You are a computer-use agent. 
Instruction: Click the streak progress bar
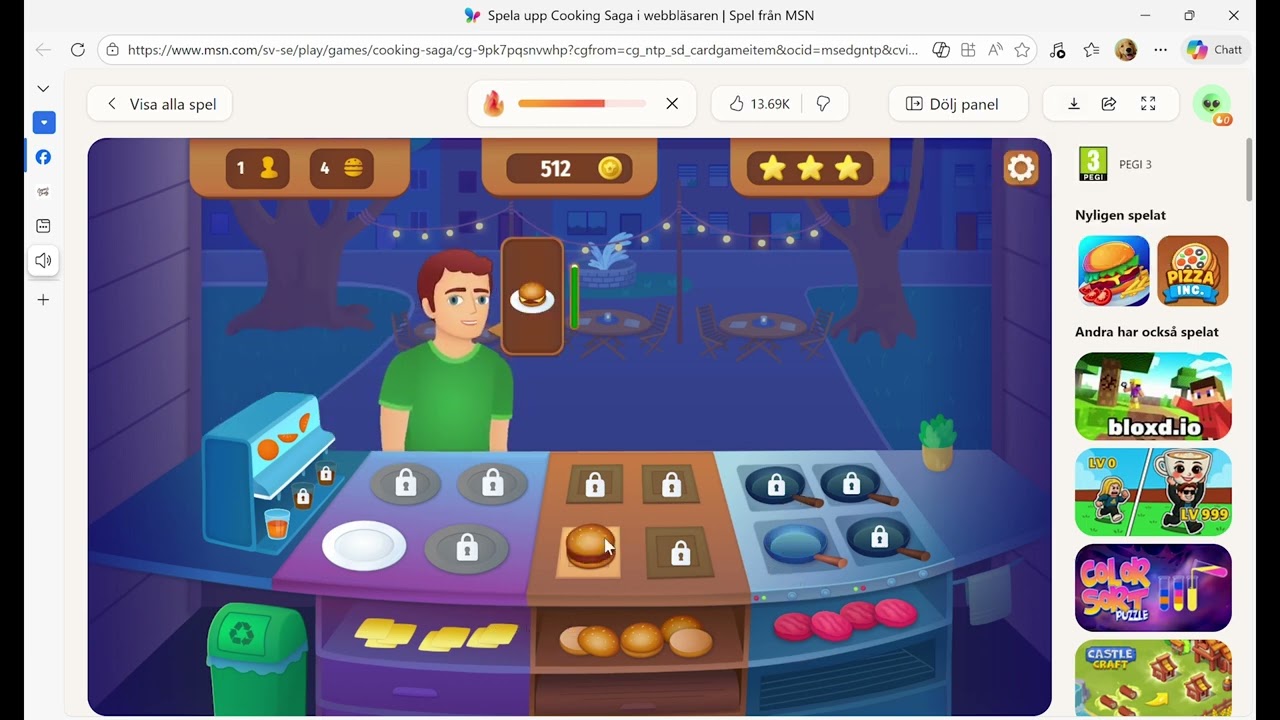(582, 104)
